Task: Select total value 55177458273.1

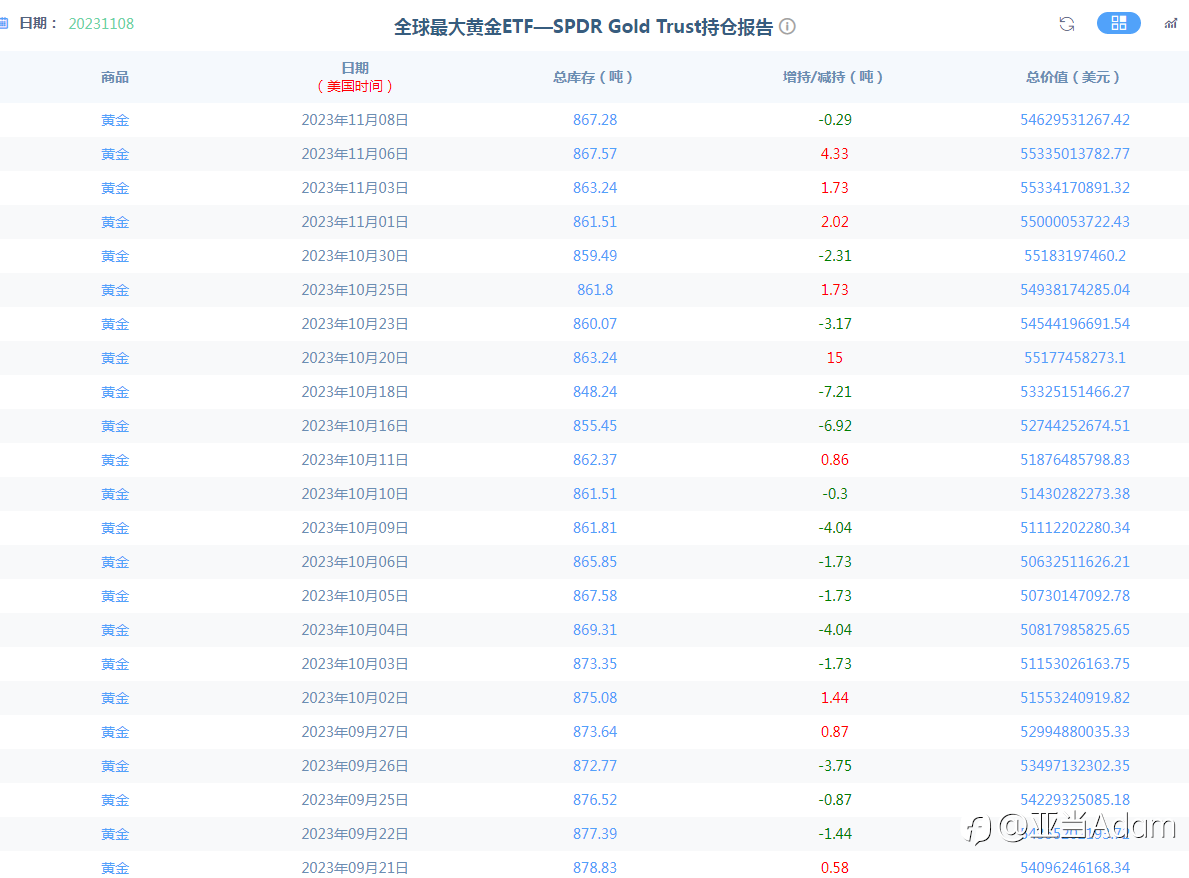Action: pos(1074,358)
